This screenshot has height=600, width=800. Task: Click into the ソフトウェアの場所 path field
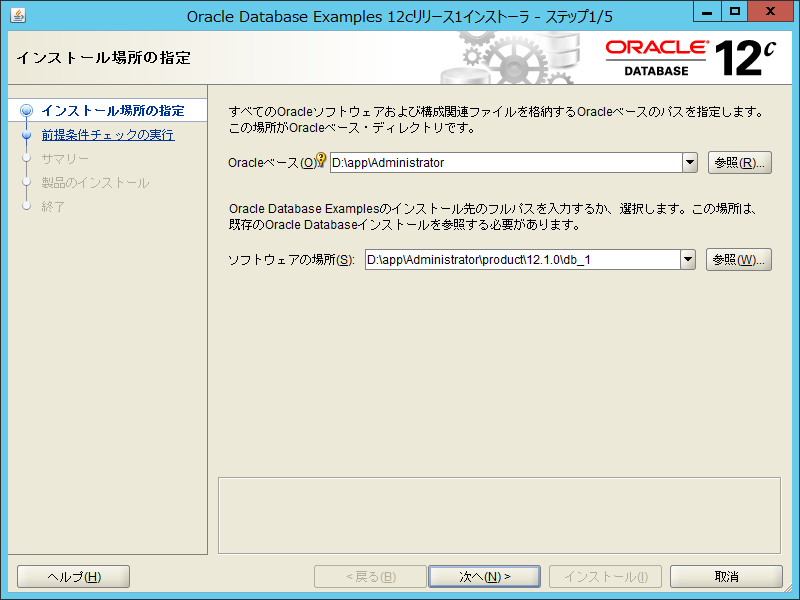[x=521, y=260]
